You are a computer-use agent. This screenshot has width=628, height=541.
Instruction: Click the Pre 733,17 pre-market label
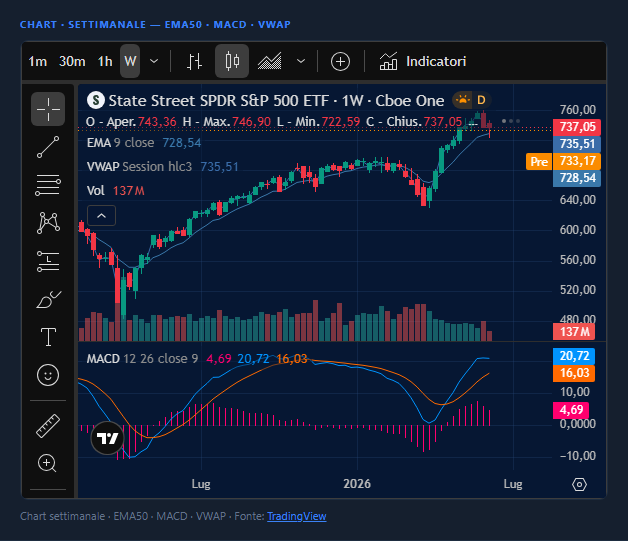tap(563, 161)
